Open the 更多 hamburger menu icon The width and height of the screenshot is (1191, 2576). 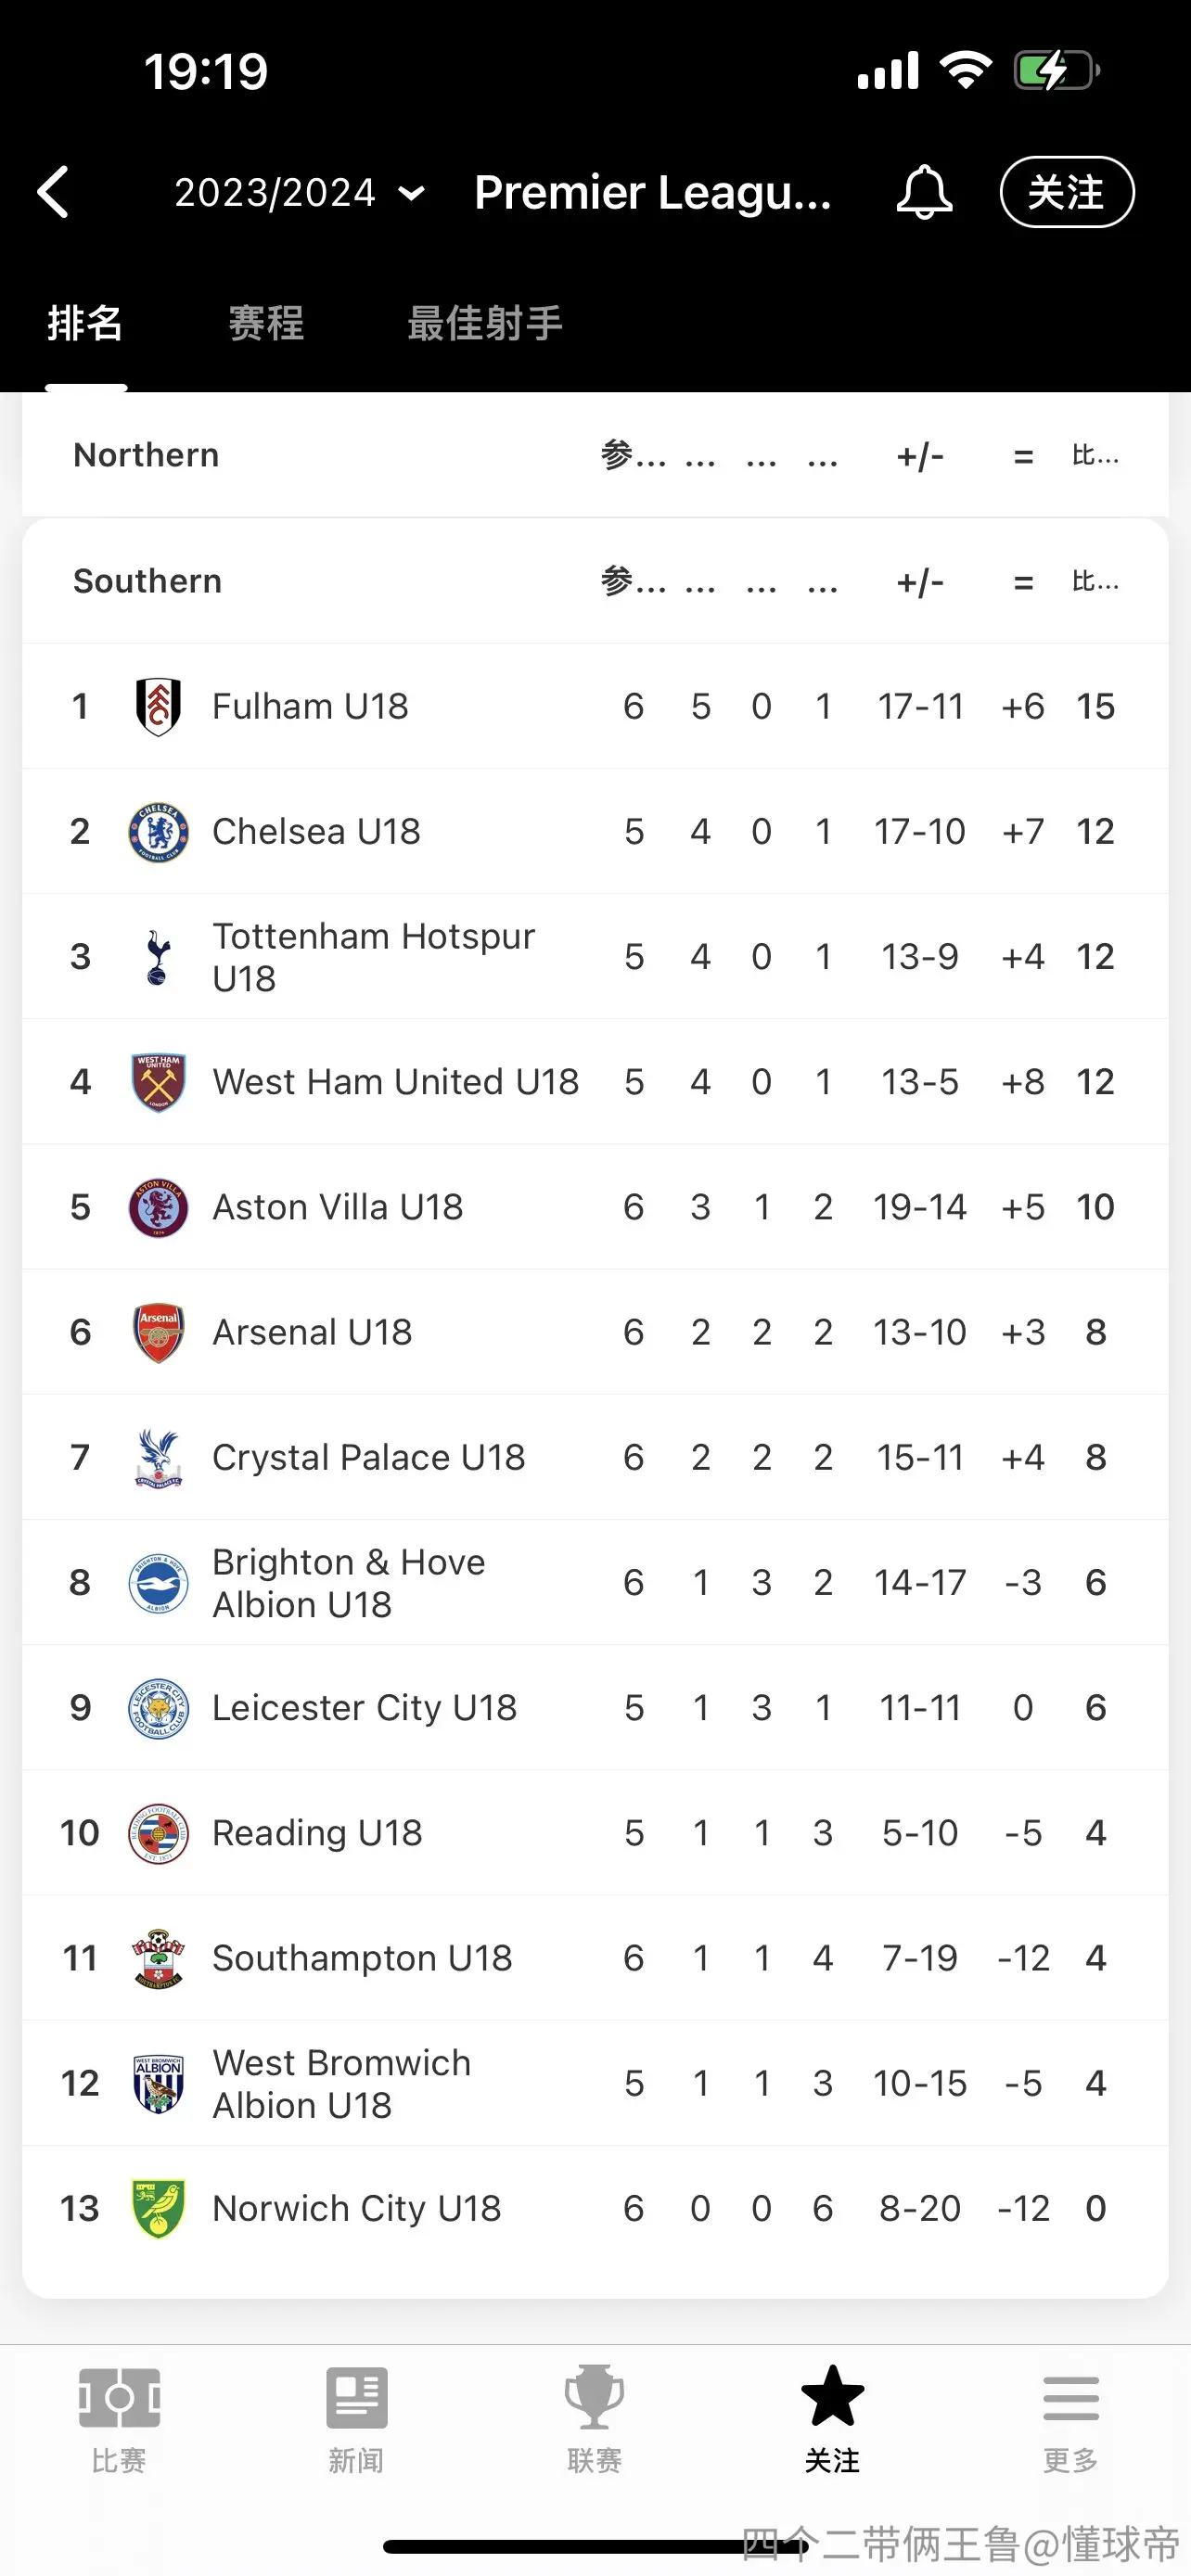click(1071, 2398)
